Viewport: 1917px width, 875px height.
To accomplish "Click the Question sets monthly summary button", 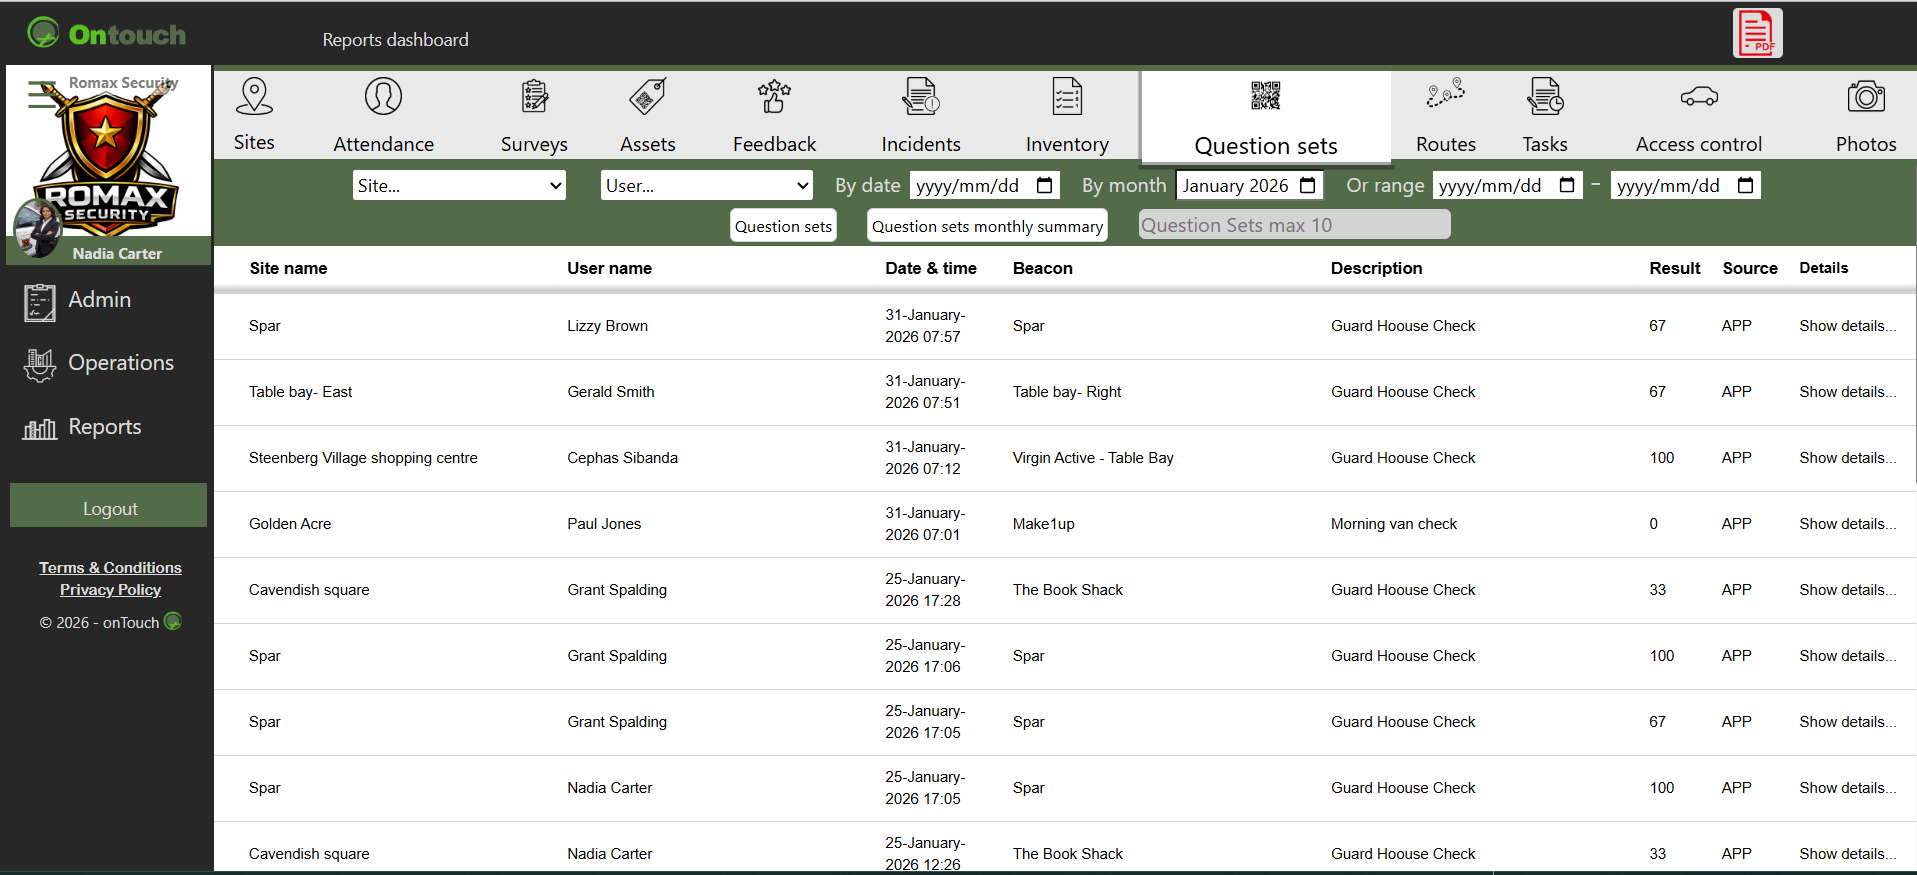I will pos(987,226).
